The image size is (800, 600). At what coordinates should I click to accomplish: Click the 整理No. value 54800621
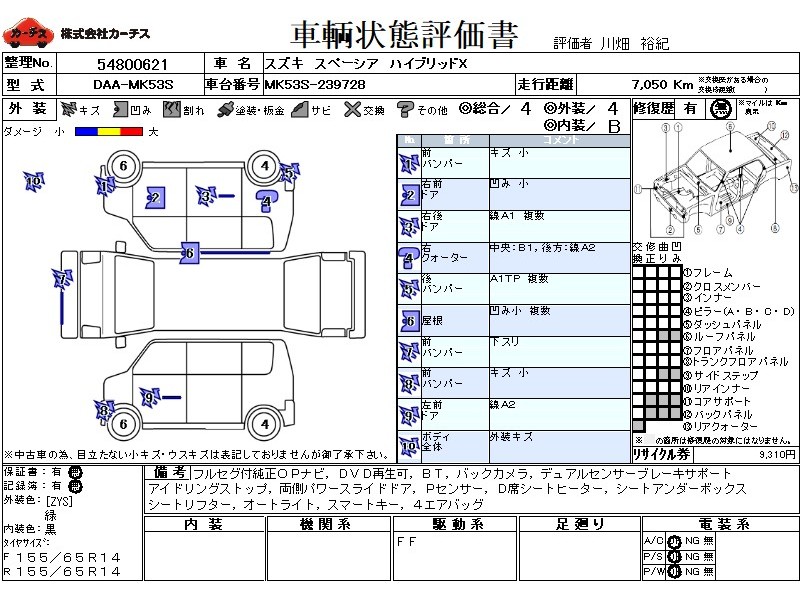pos(132,64)
